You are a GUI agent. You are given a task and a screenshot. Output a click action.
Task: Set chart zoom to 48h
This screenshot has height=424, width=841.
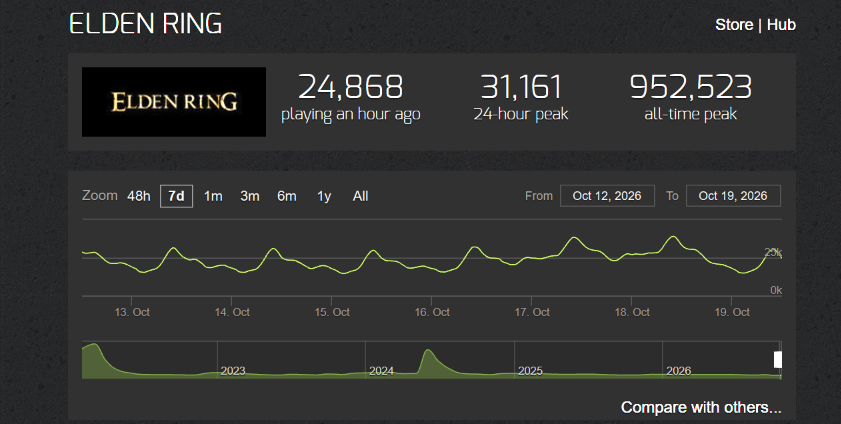(x=139, y=196)
